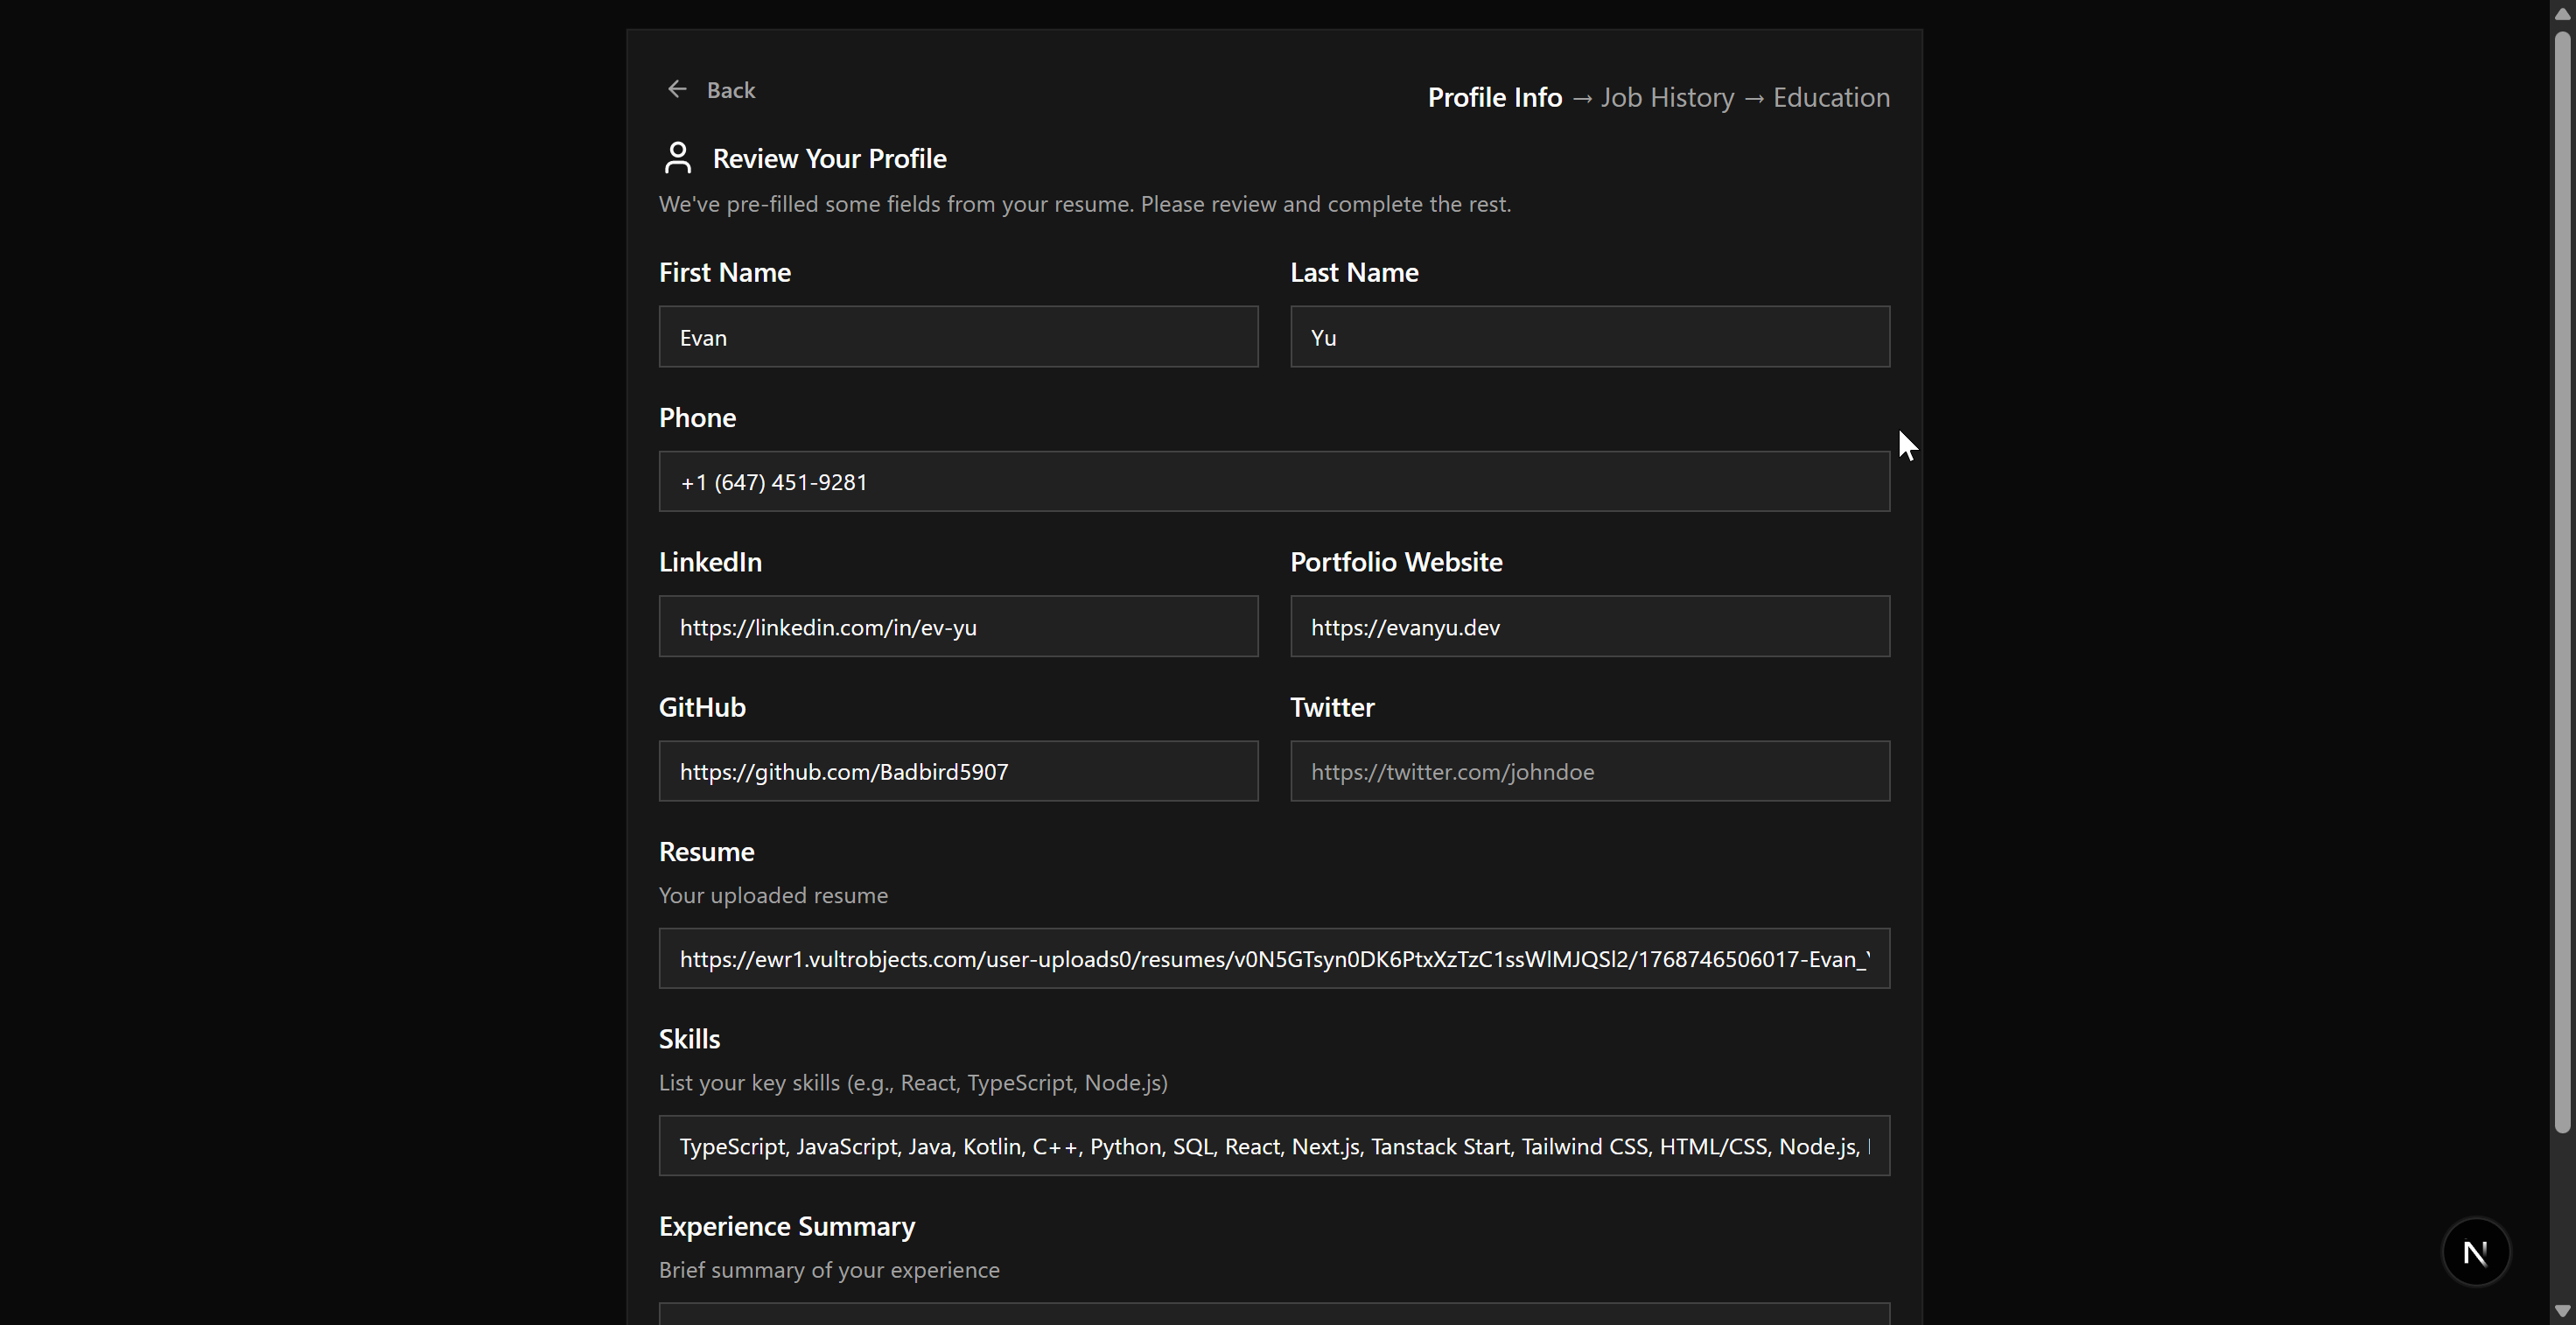Focus the First Name field
The image size is (2576, 1325).
(x=957, y=337)
